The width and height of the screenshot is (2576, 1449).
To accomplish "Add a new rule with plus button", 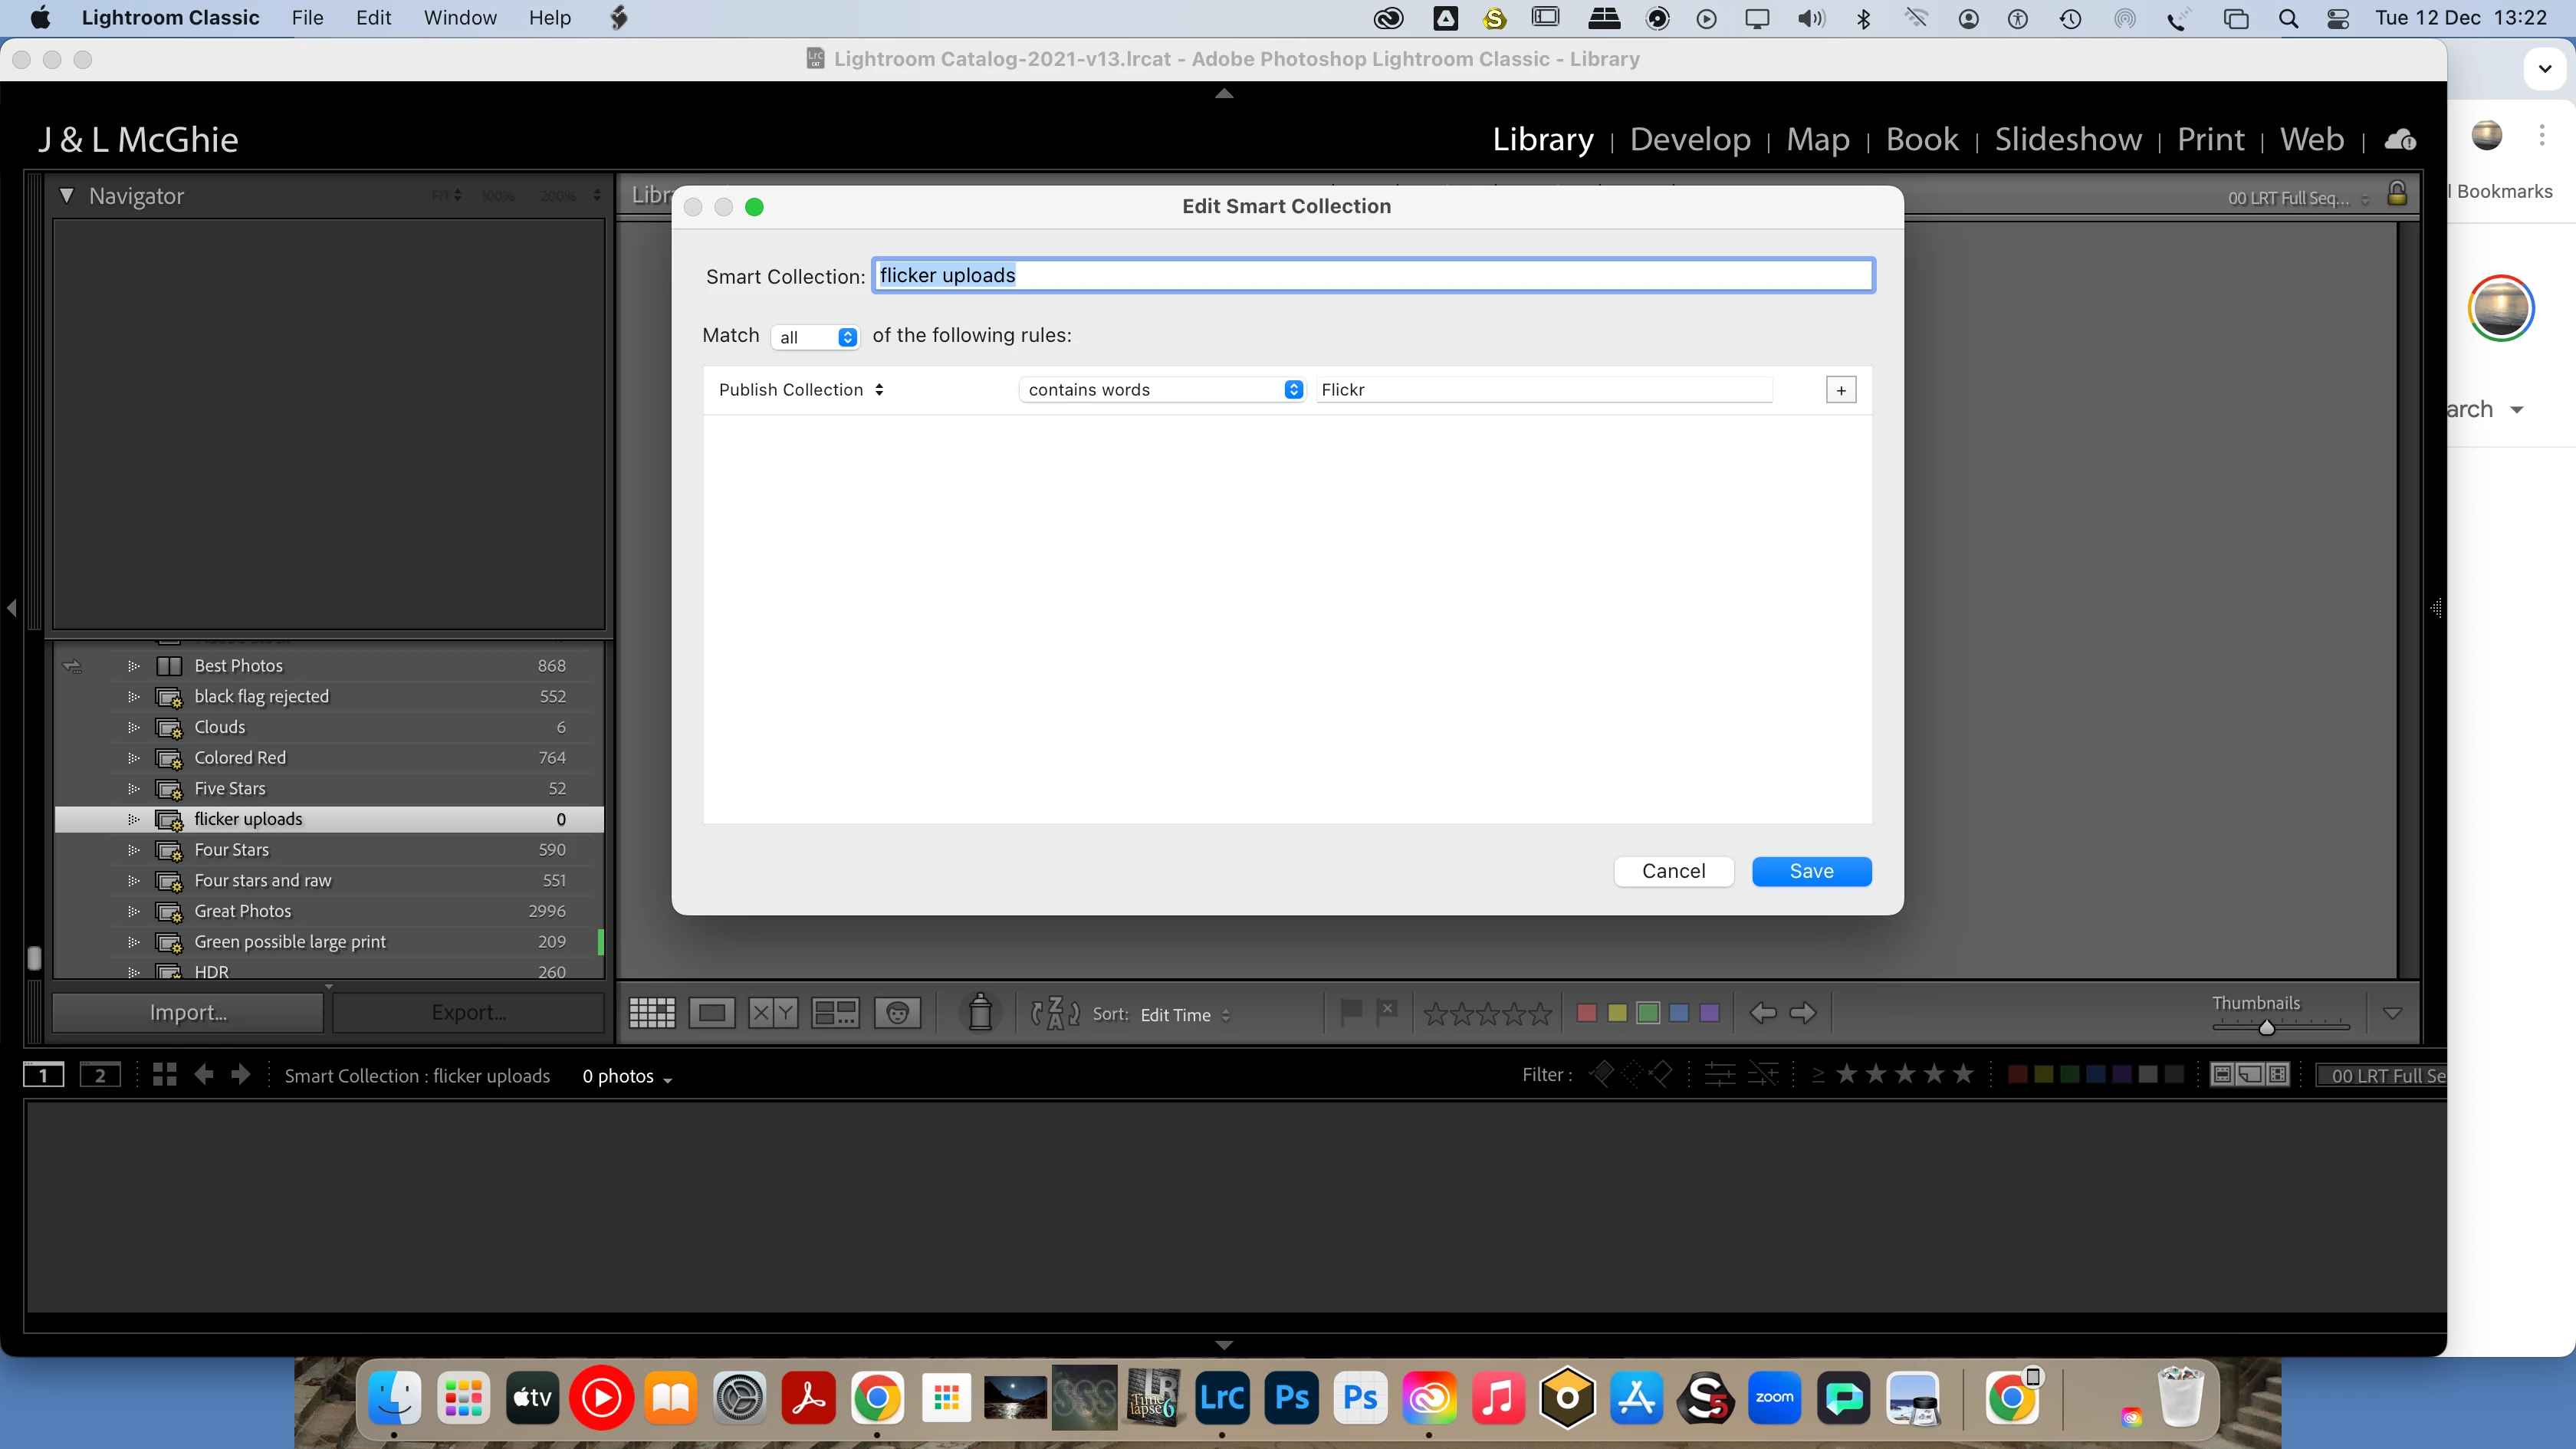I will coord(1841,390).
